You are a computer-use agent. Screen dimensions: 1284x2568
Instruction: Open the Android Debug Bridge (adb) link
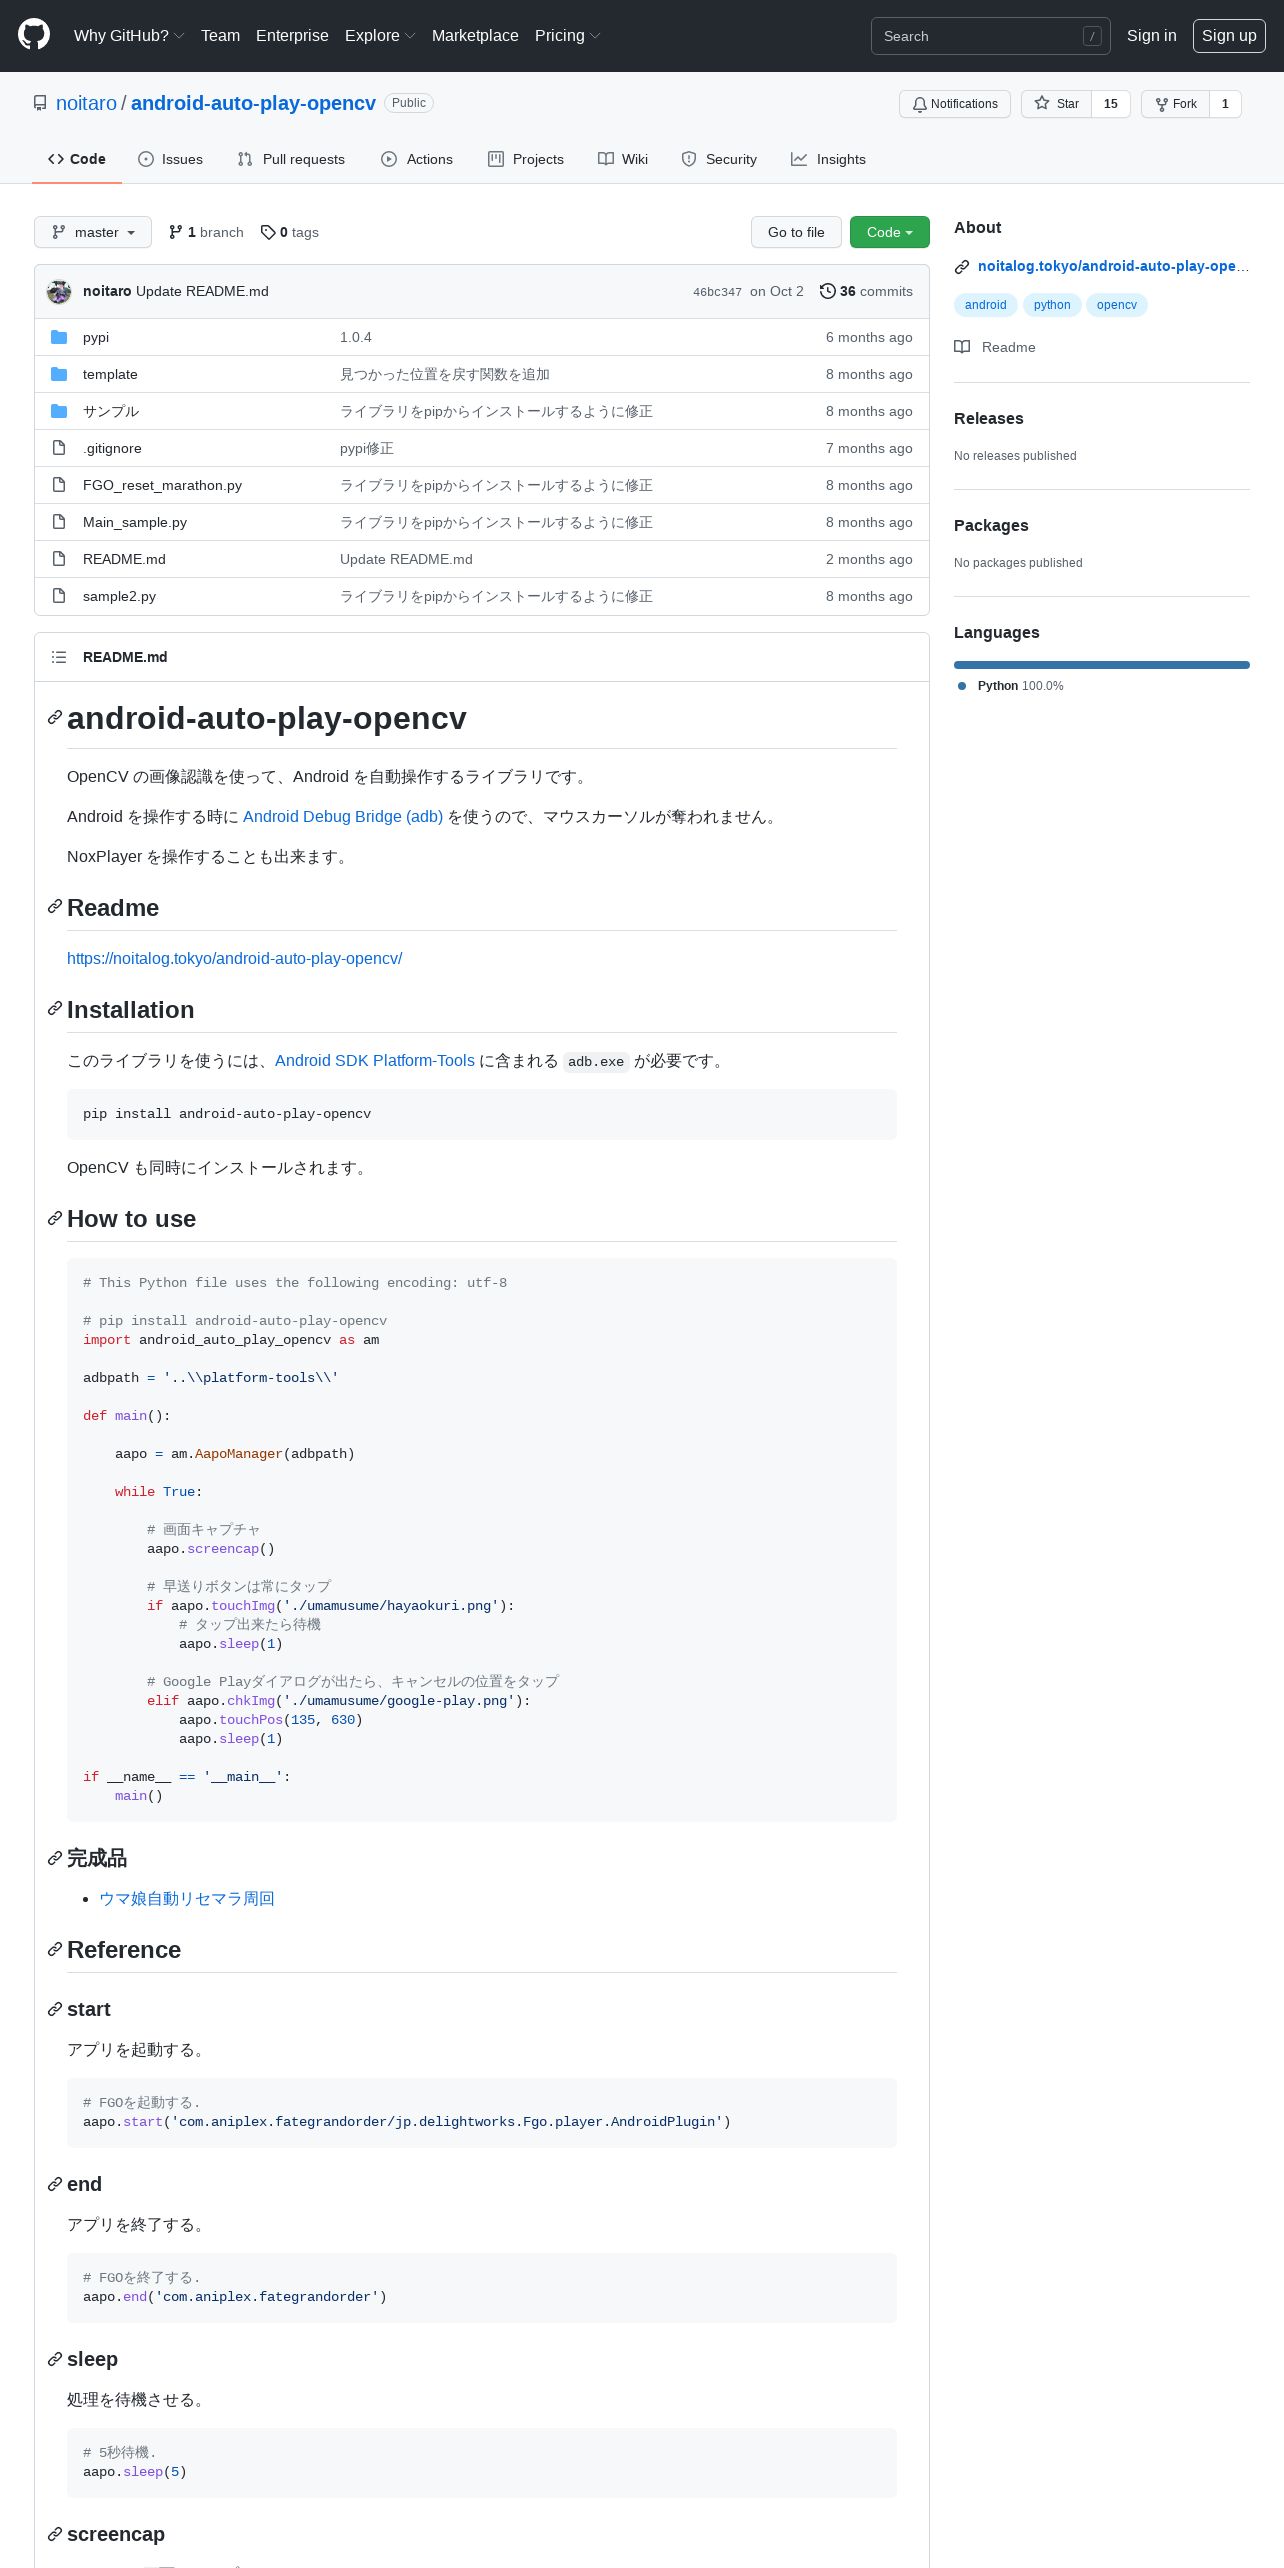[x=343, y=816]
